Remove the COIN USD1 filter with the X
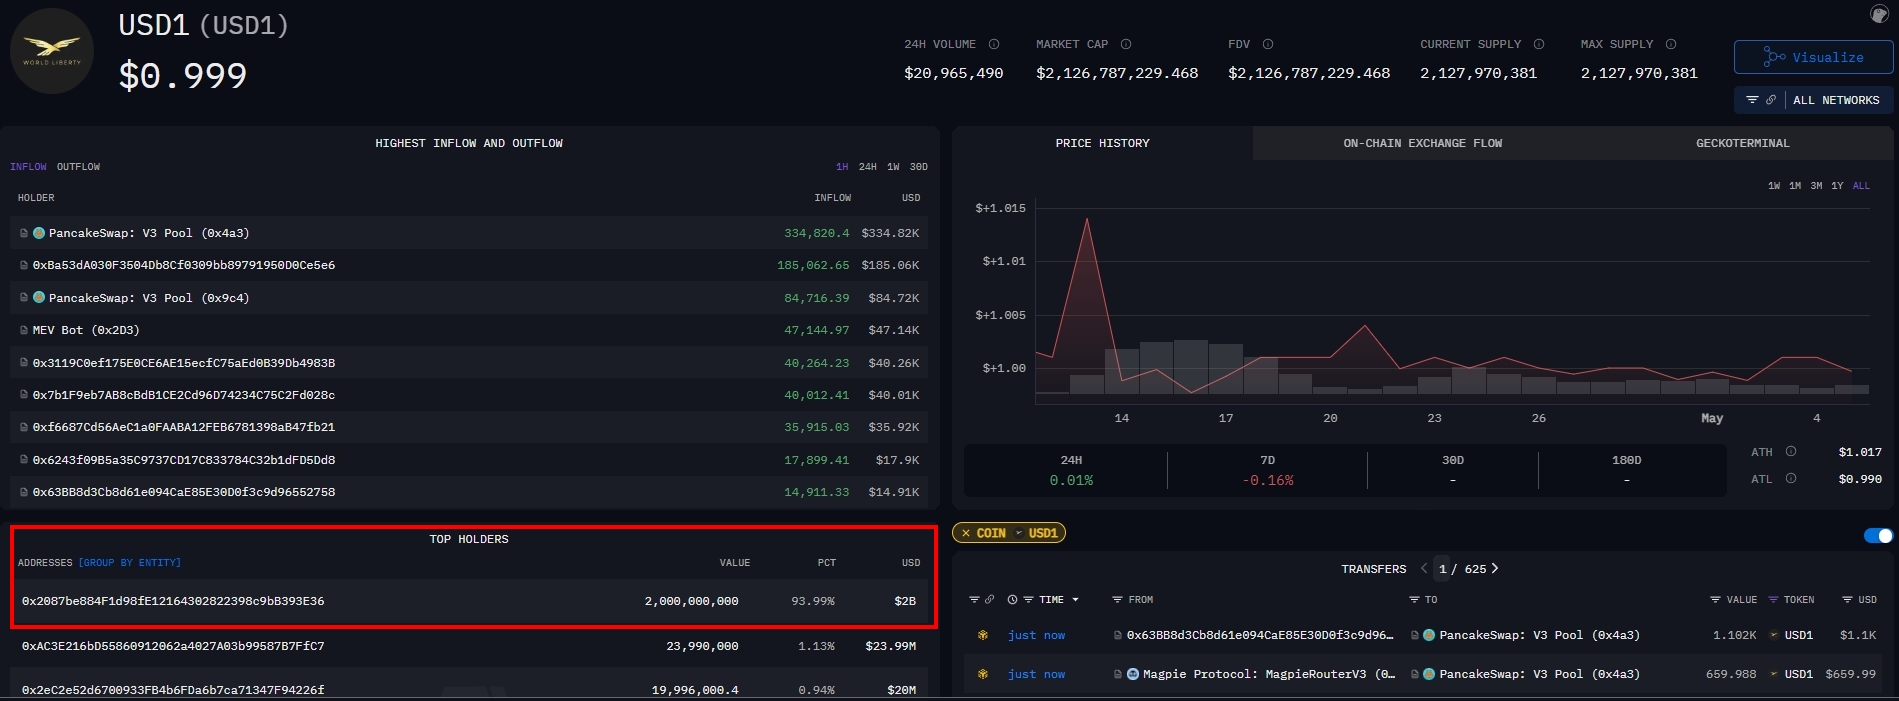 (x=965, y=533)
